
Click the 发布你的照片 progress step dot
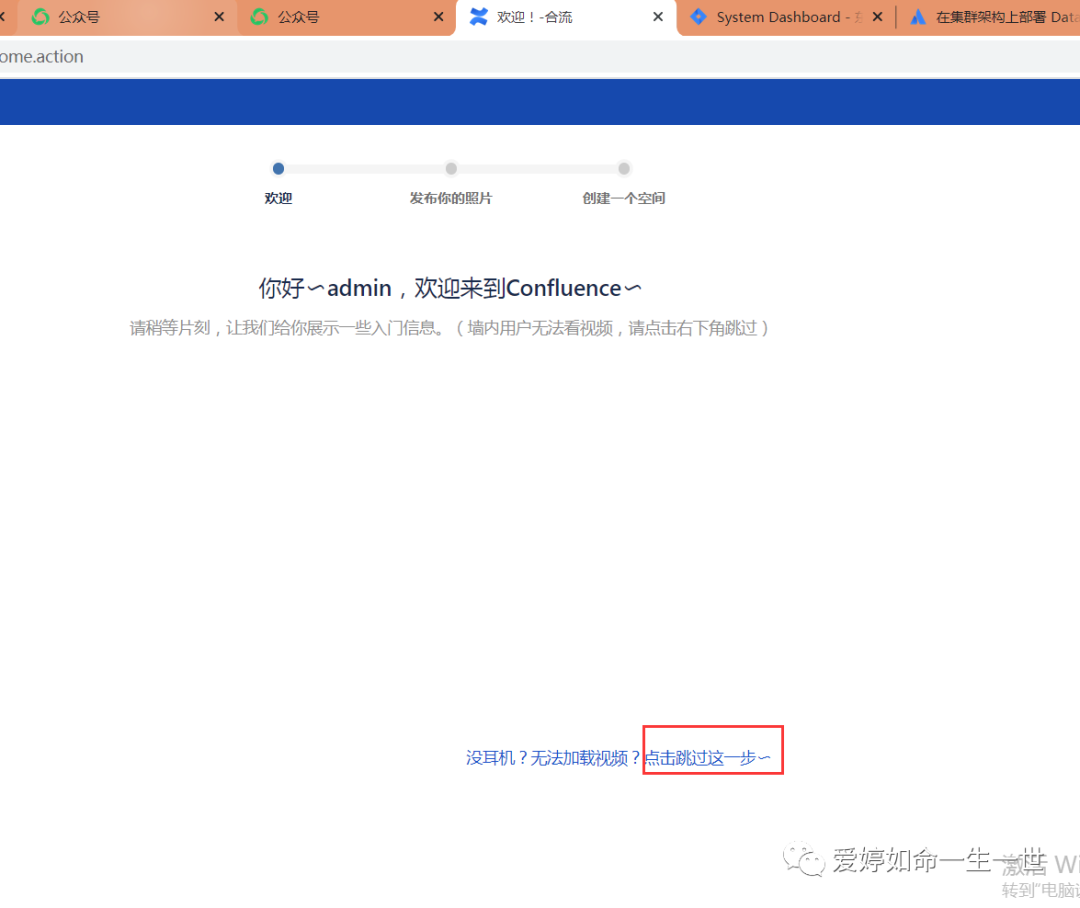tap(451, 169)
